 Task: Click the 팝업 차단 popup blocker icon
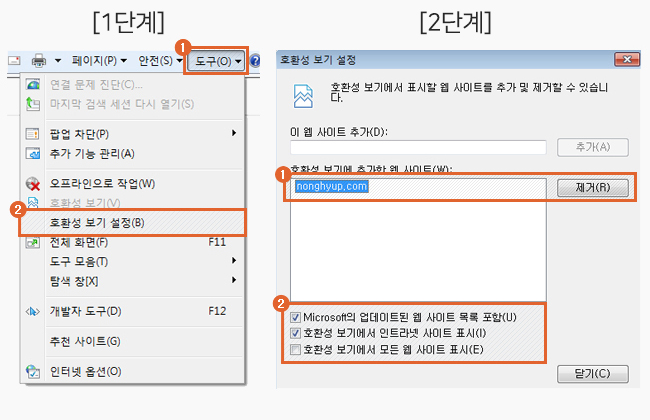33,134
